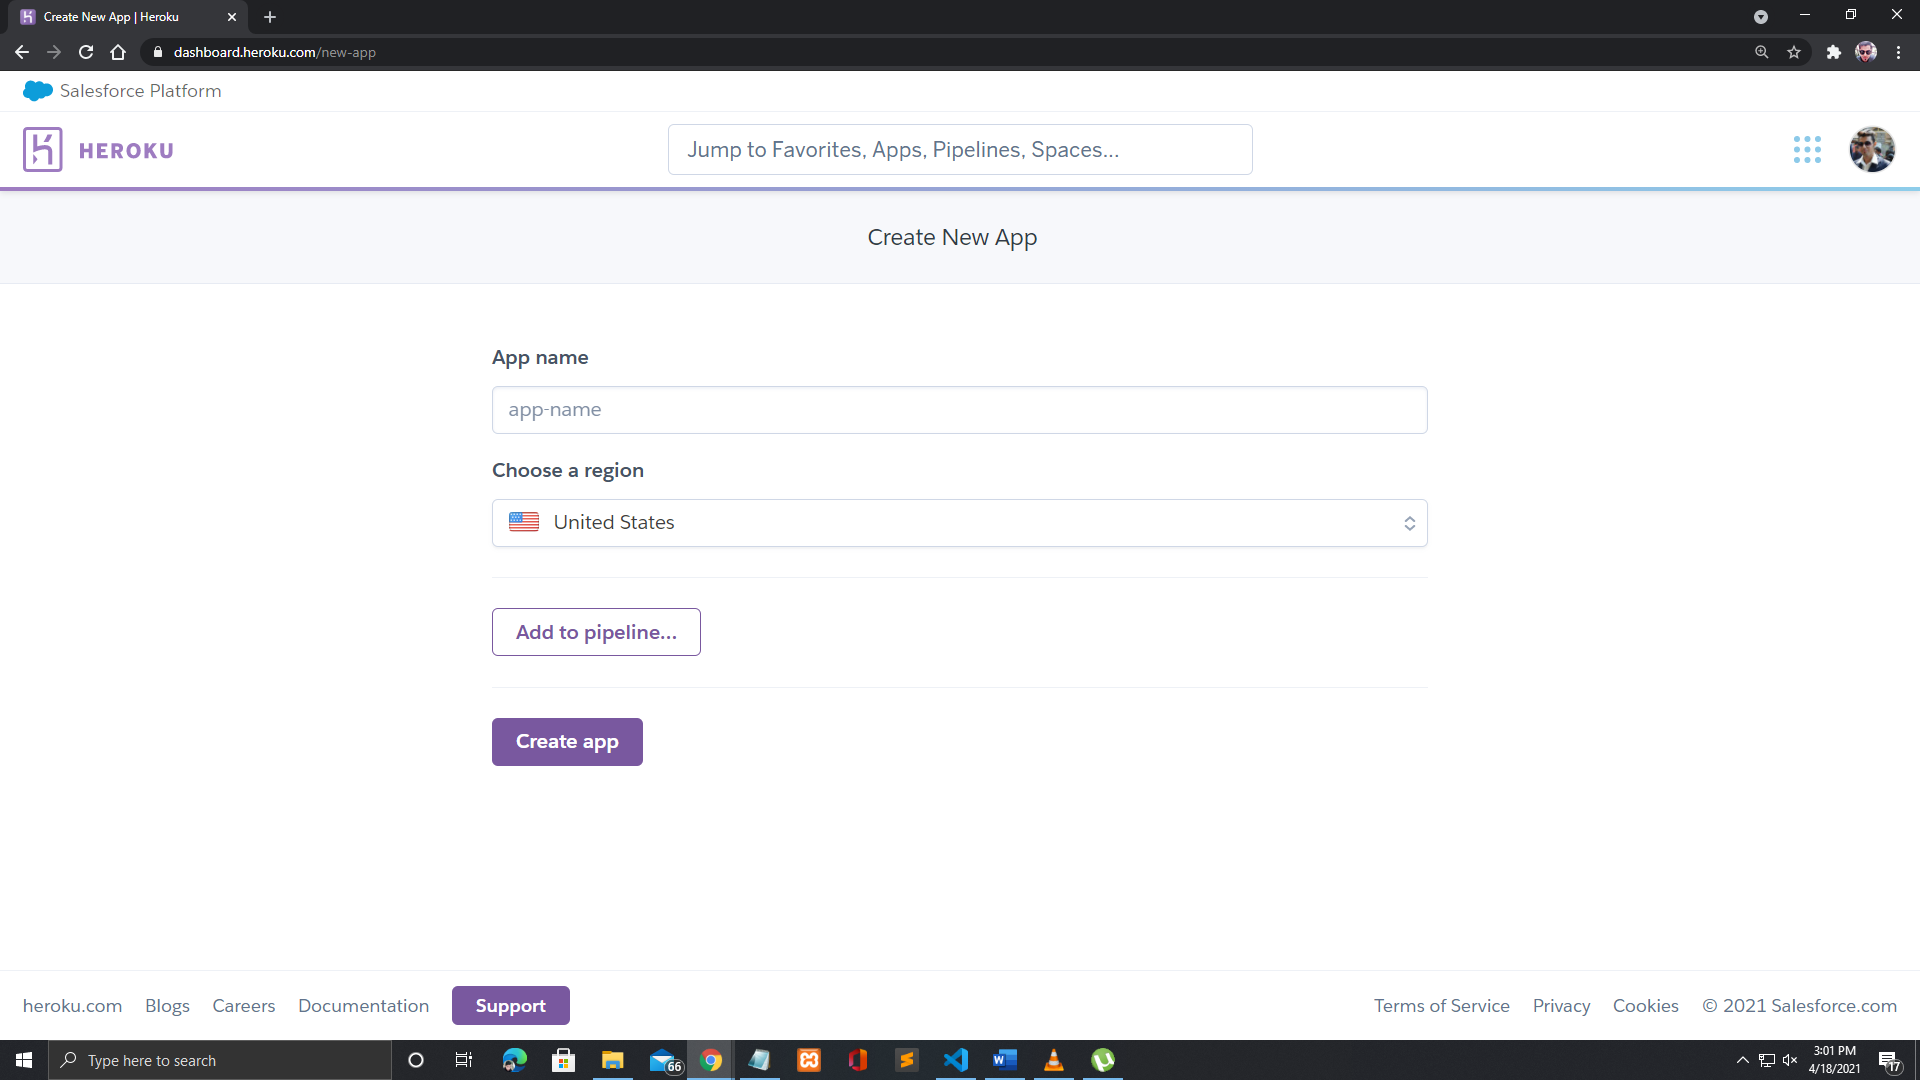Click the Add to pipeline button
The height and width of the screenshot is (1080, 1920).
pyautogui.click(x=596, y=632)
